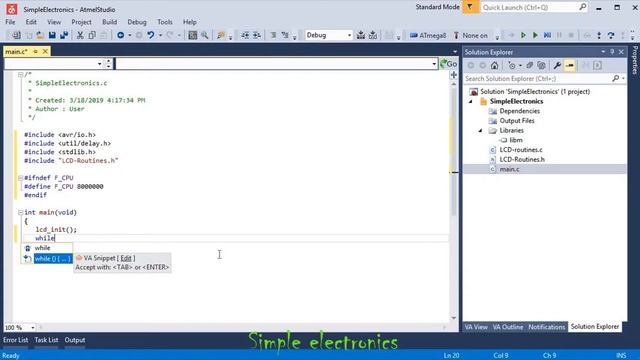Viewport: 640px width, 360px height.
Task: Toggle pin on main.c tab
Action: point(36,51)
